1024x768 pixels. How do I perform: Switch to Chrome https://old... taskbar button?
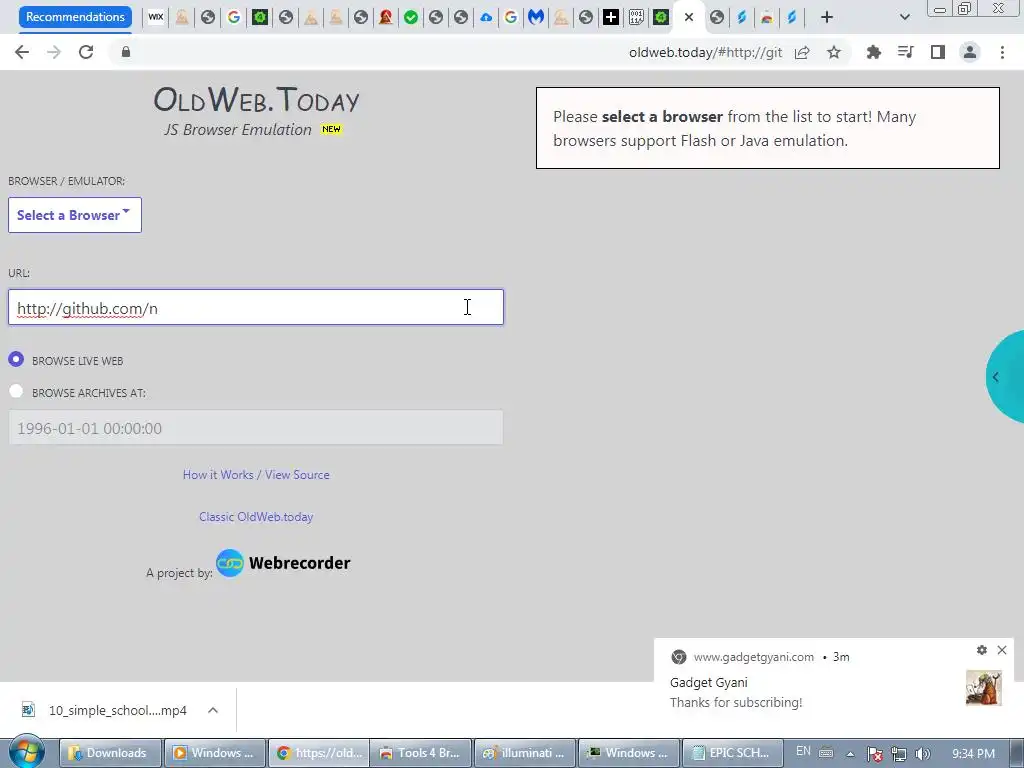[318, 753]
